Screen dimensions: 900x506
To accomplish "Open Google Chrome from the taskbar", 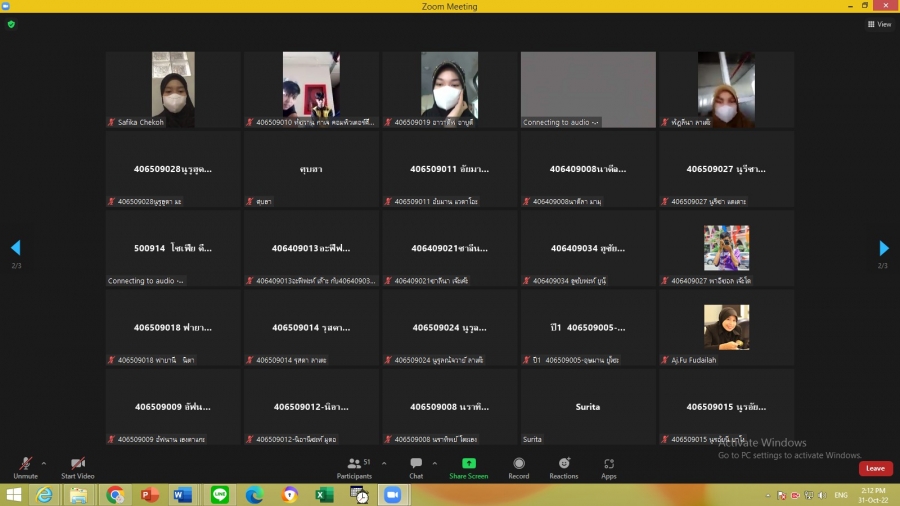I will 115,495.
